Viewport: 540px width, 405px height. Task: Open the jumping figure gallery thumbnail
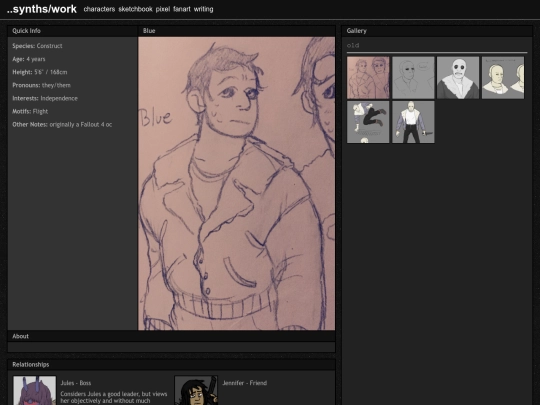[x=368, y=122]
